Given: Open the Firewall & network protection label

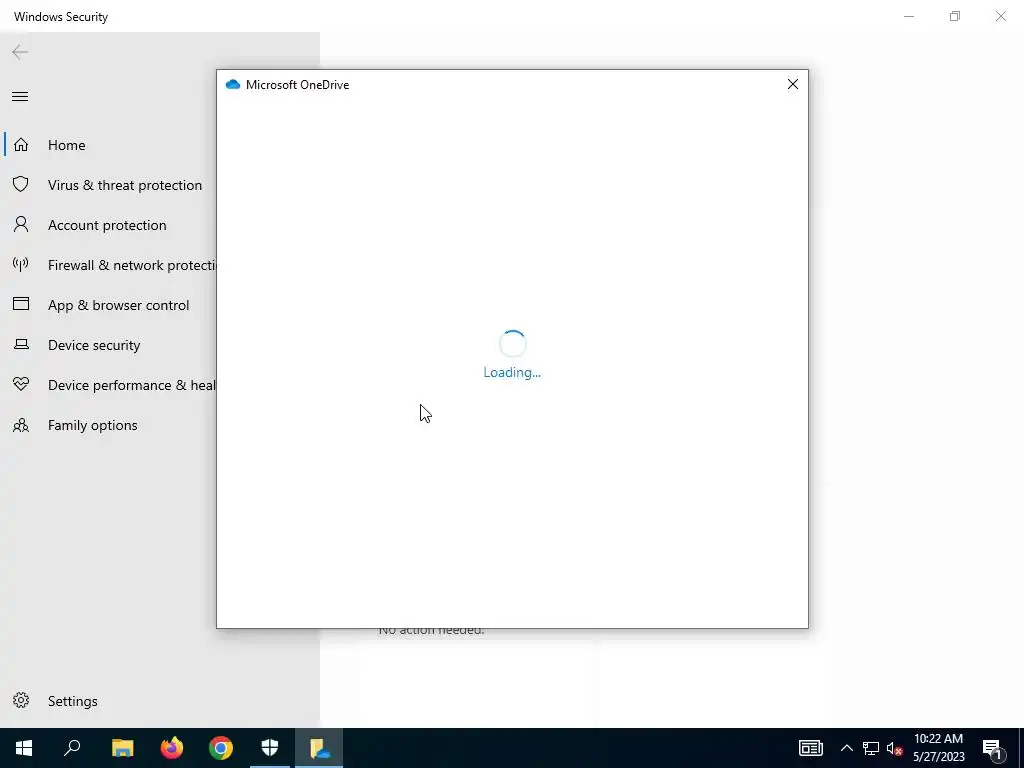Looking at the screenshot, I should (x=132, y=265).
